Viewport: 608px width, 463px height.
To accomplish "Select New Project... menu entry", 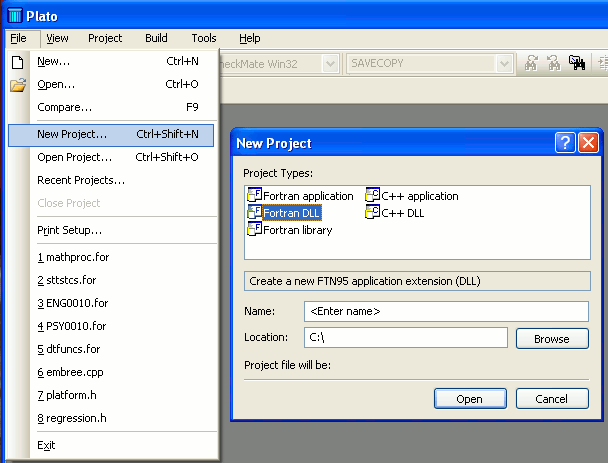I will click(111, 135).
